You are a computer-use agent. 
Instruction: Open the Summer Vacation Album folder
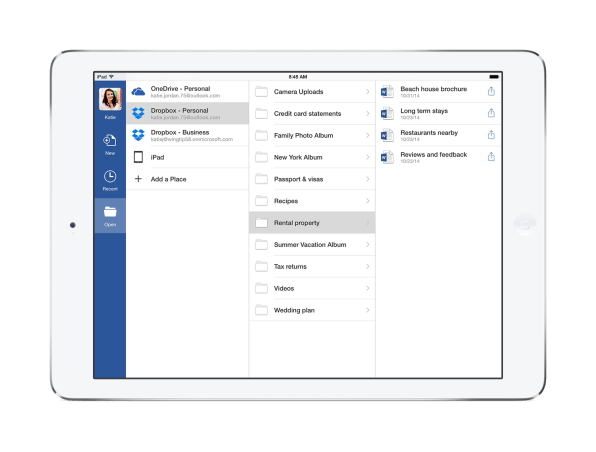(x=312, y=245)
